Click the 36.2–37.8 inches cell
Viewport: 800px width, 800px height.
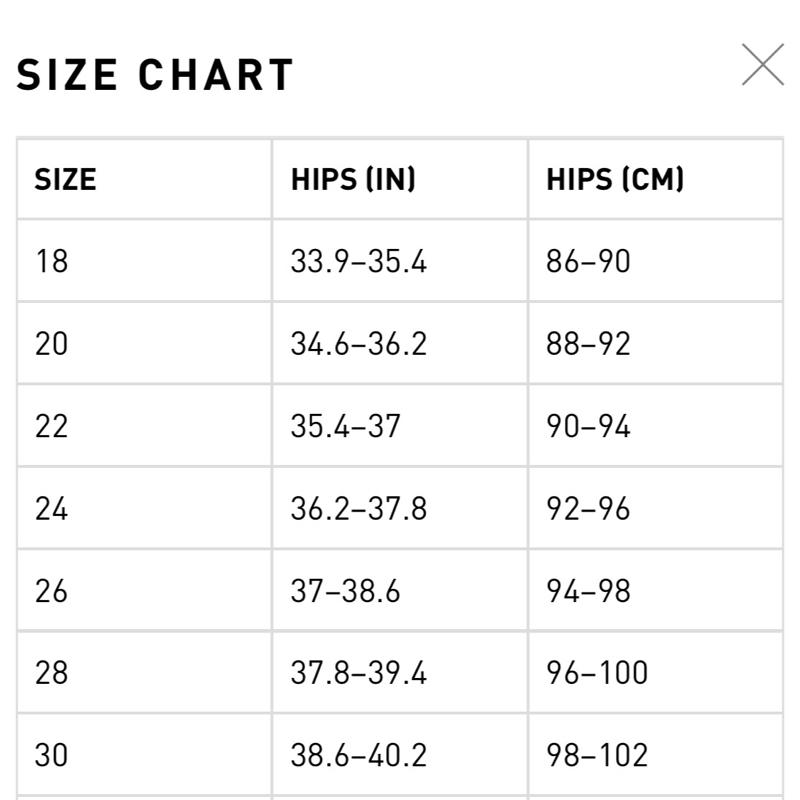[400, 508]
